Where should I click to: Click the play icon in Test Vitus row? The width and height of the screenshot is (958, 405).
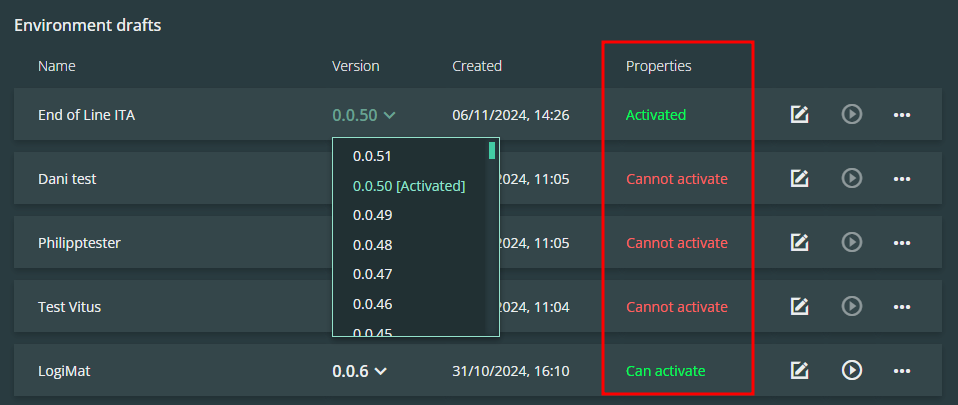(852, 306)
